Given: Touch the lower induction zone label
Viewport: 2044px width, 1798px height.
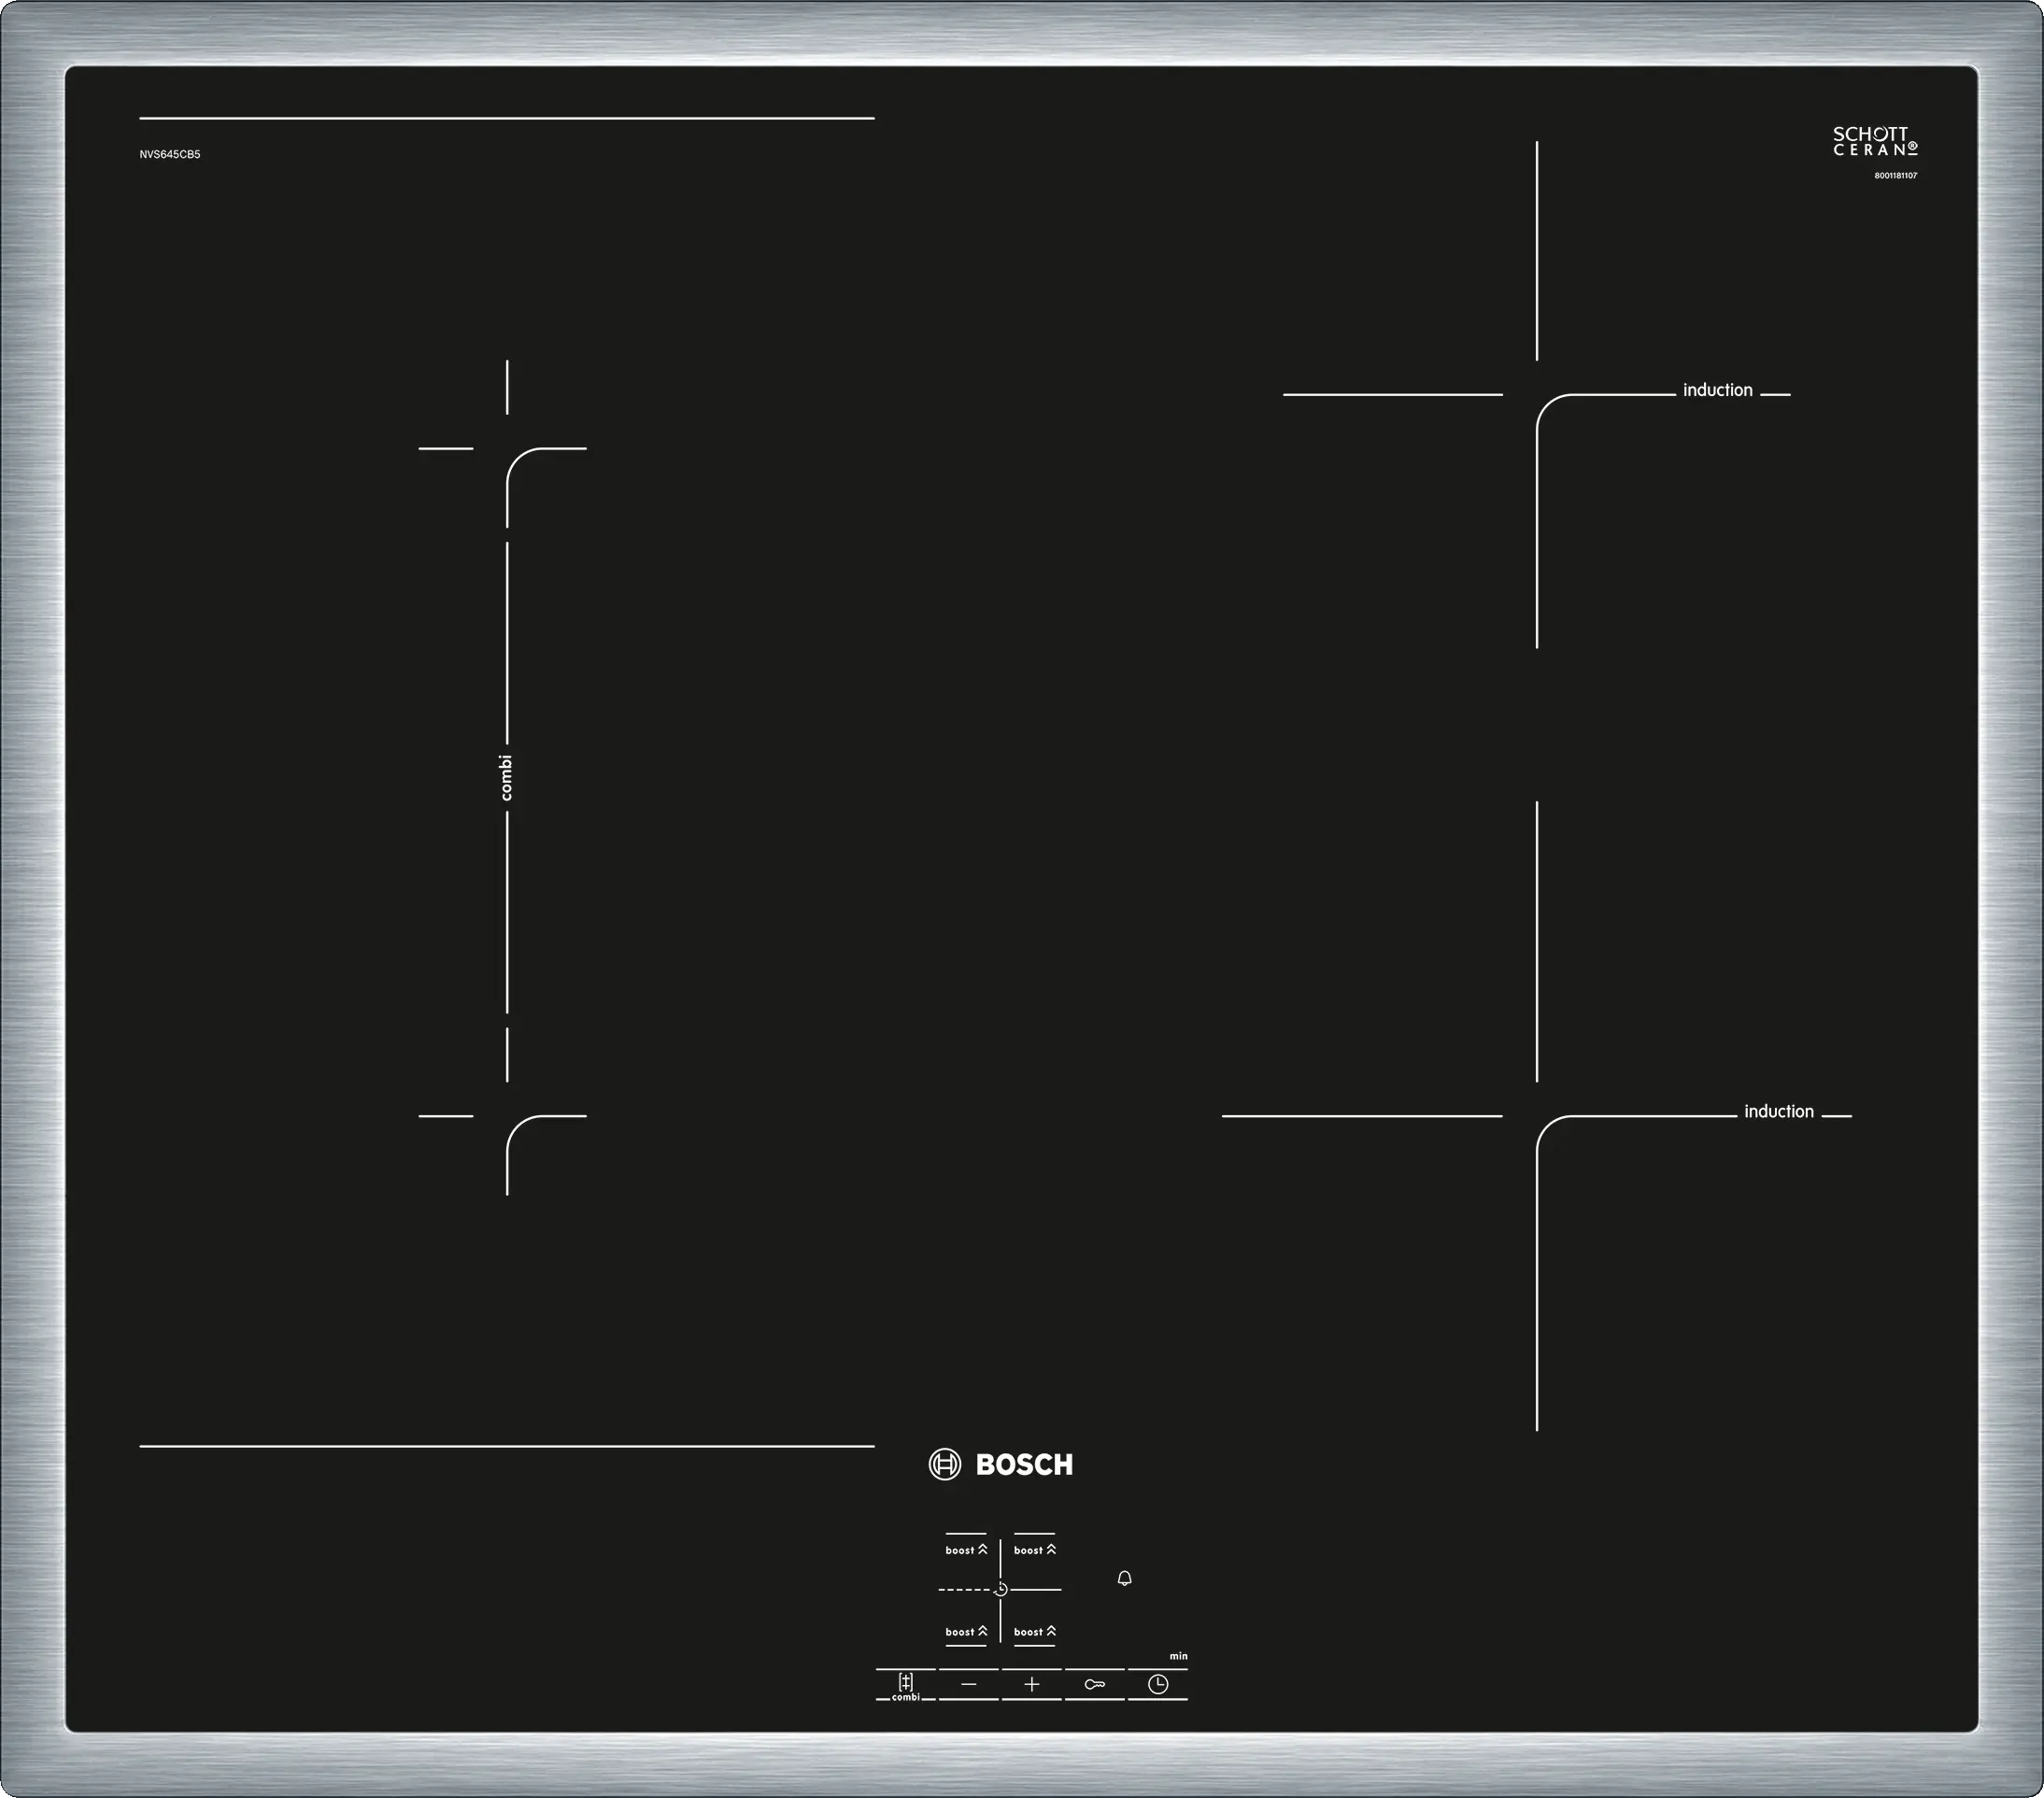Looking at the screenshot, I should [x=1778, y=1111].
